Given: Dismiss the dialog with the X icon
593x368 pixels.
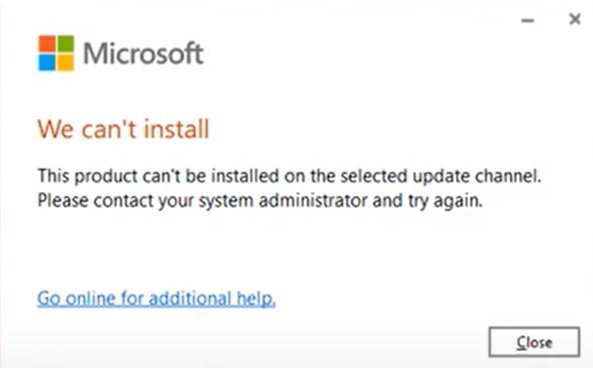Looking at the screenshot, I should click(575, 19).
